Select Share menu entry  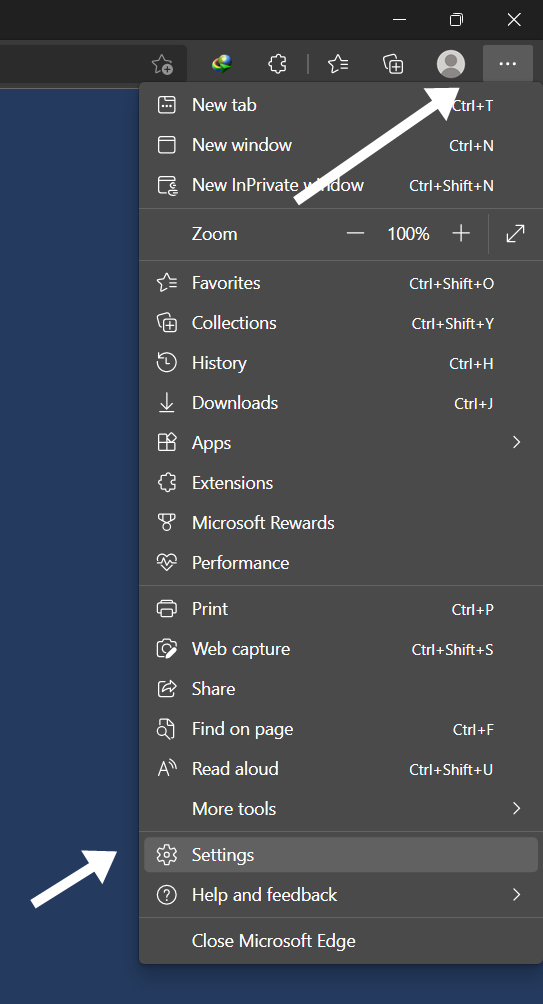[341, 689]
